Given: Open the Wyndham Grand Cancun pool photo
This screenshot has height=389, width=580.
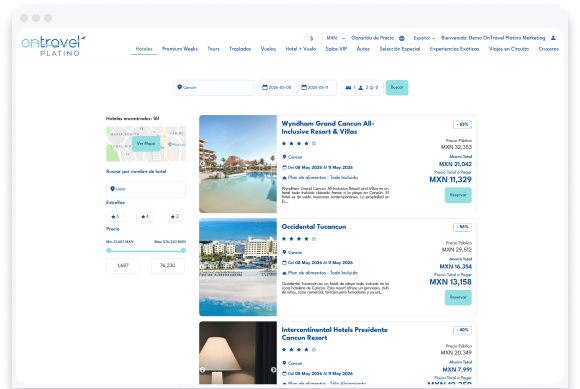Looking at the screenshot, I should click(x=238, y=164).
